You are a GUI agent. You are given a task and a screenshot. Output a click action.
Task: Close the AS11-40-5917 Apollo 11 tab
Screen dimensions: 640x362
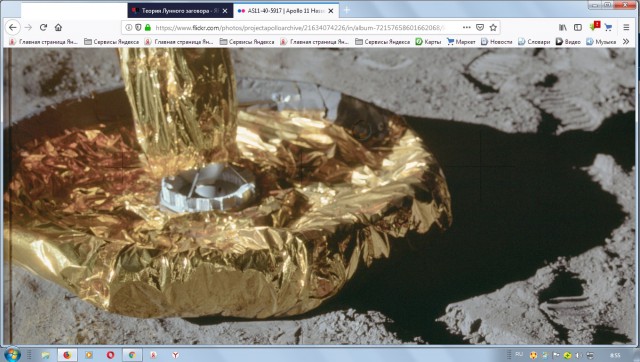click(331, 11)
